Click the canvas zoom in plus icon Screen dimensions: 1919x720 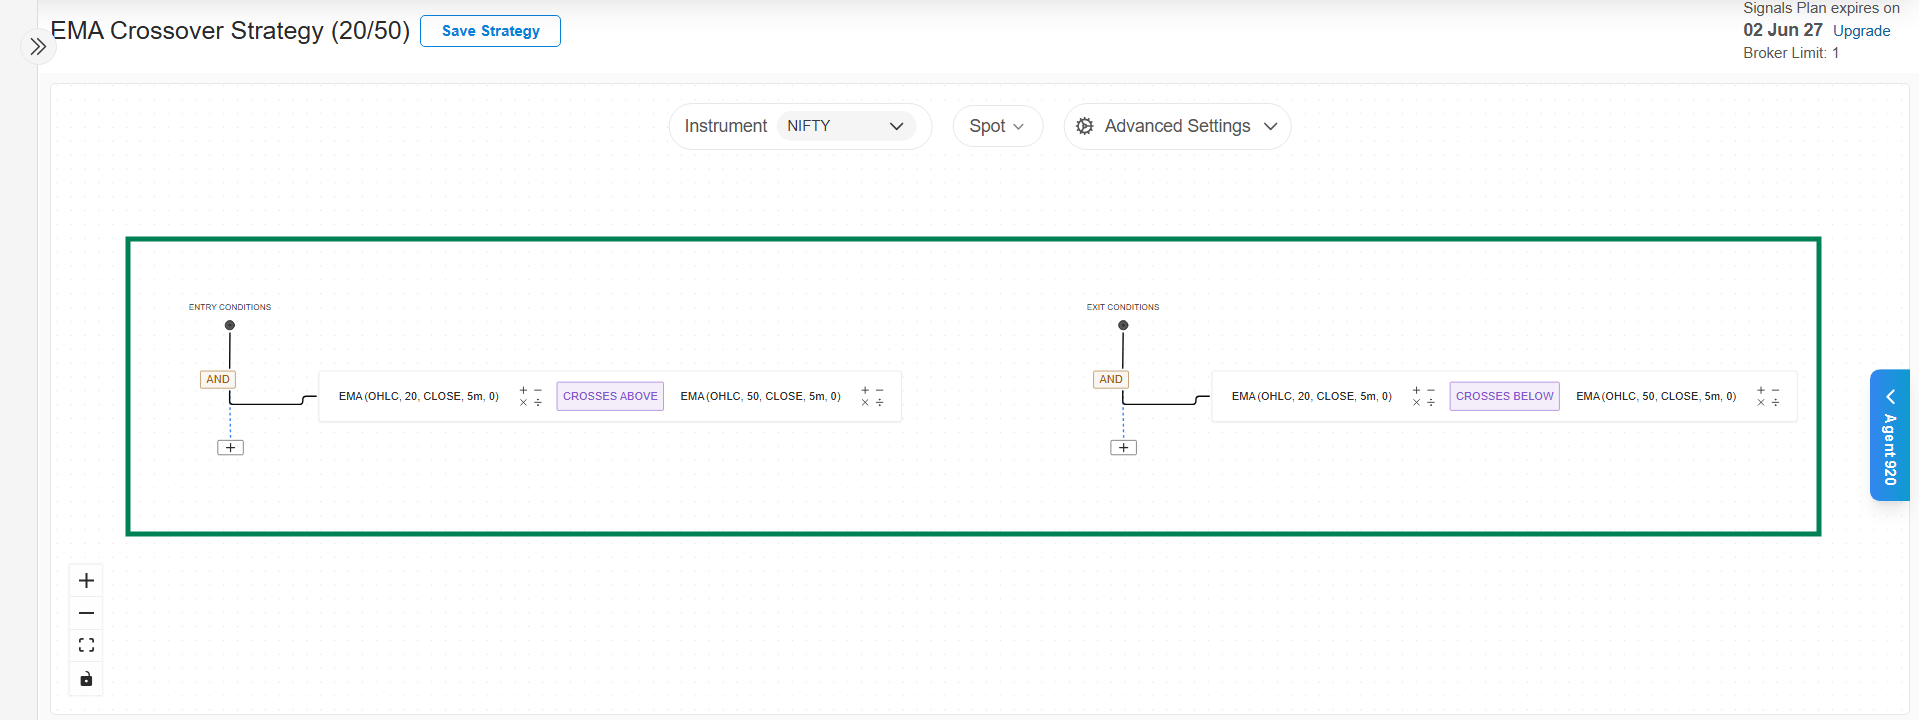87,581
